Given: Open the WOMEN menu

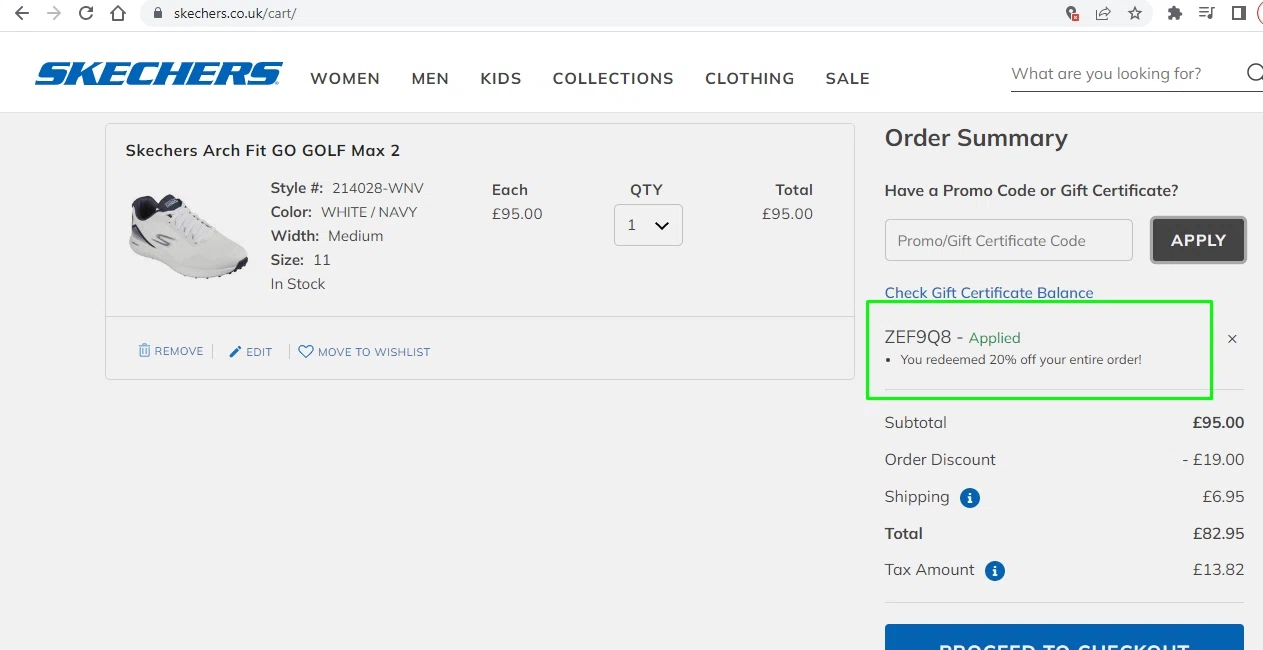Looking at the screenshot, I should pyautogui.click(x=345, y=78).
